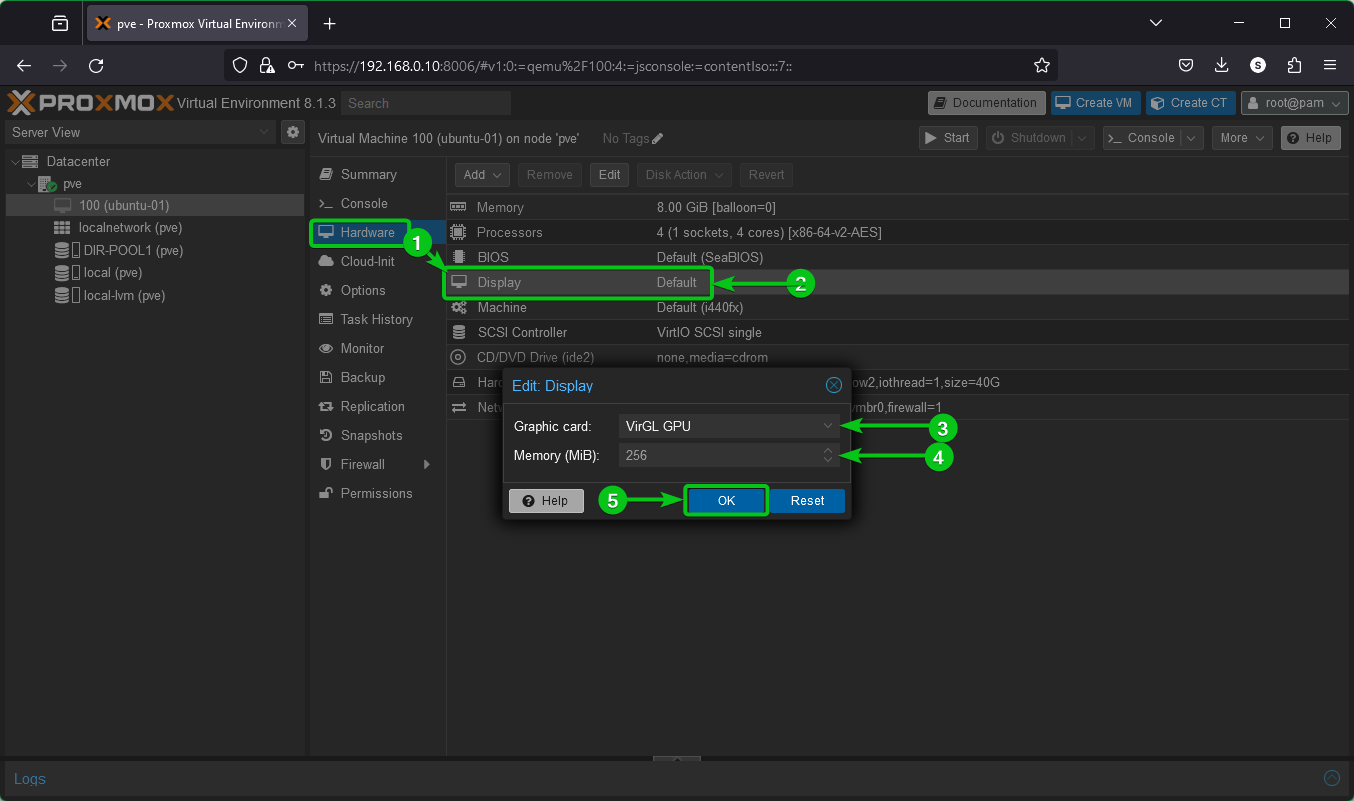Viewport: 1354px width, 801px height.
Task: Open the Replication tab
Action: pyautogui.click(x=378, y=406)
